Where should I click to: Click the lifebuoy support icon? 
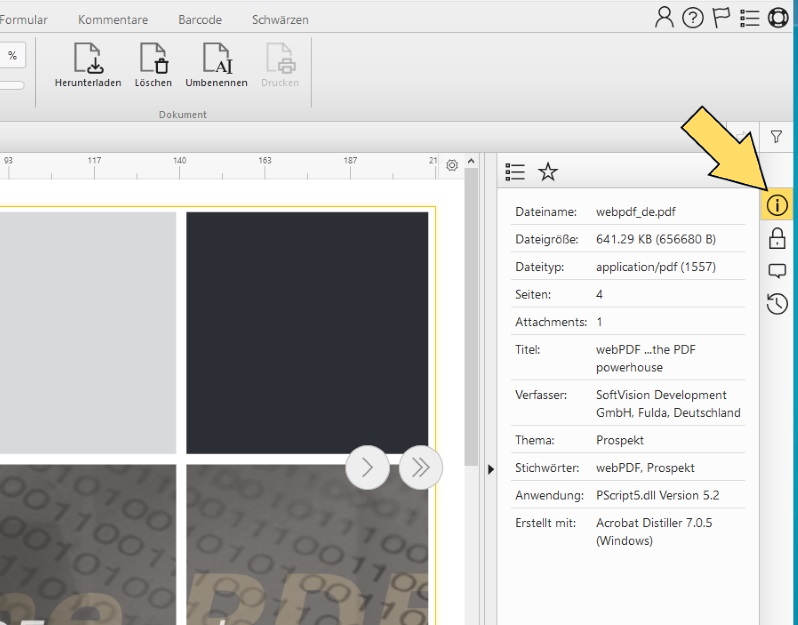tap(777, 15)
